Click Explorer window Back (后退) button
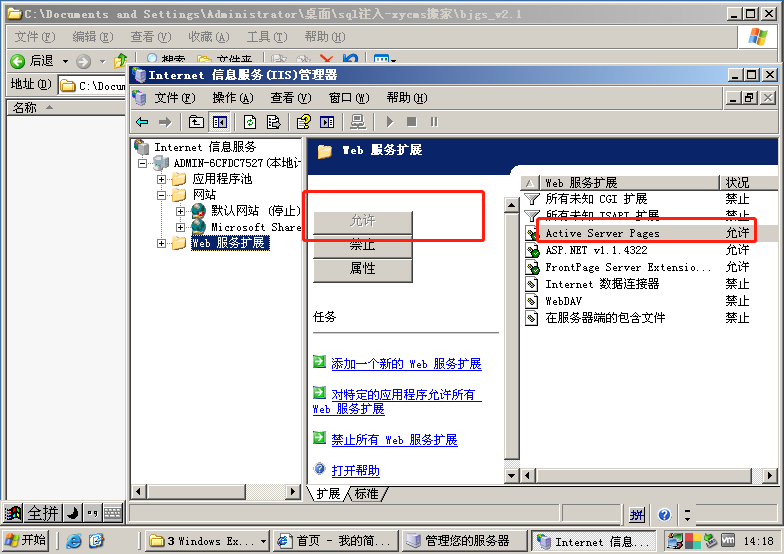This screenshot has width=784, height=554. 32,61
